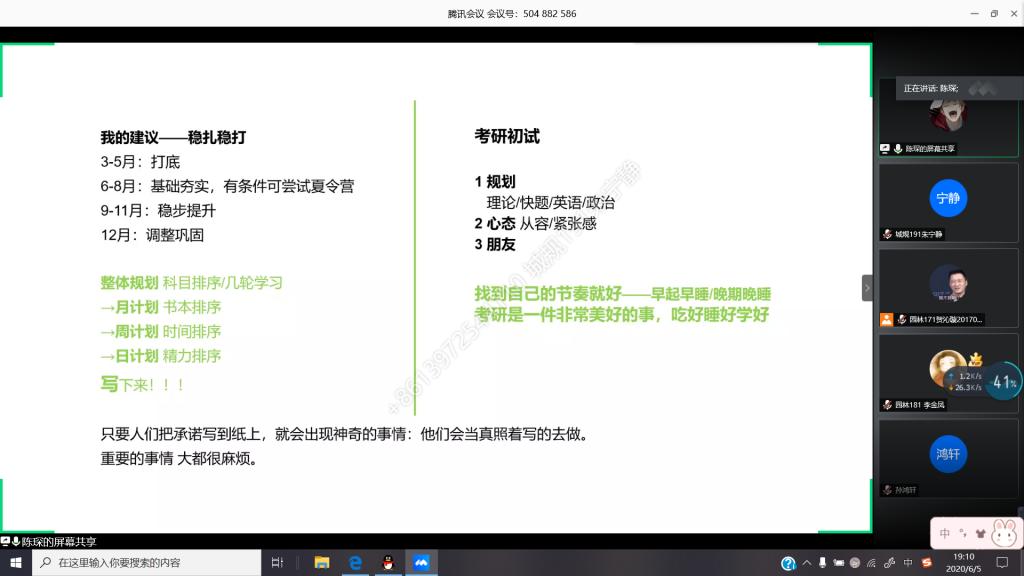Open File Explorer from the taskbar
The height and width of the screenshot is (576, 1024).
tap(322, 563)
